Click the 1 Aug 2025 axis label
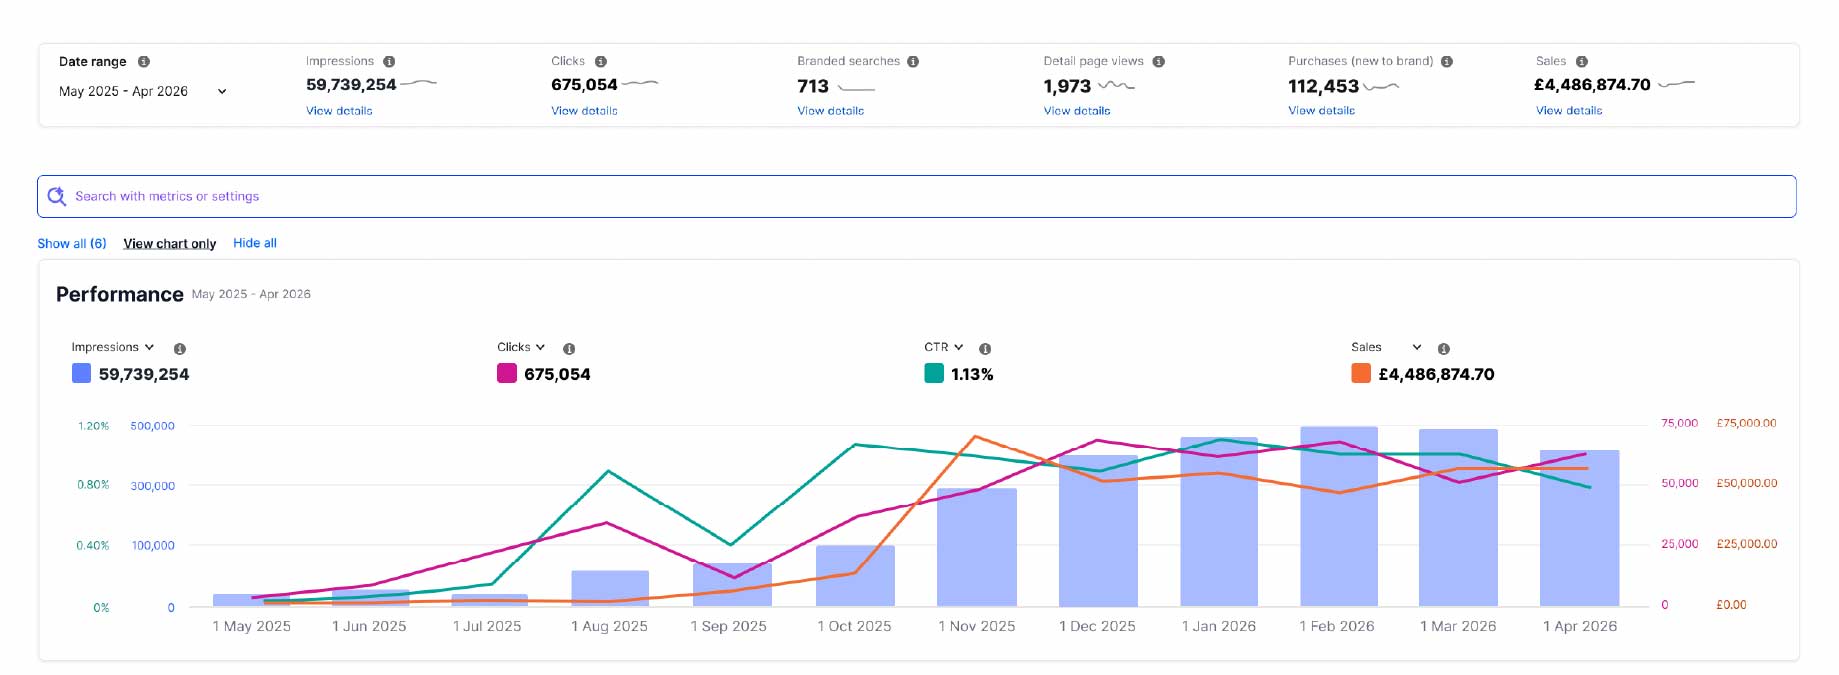Viewport: 1839px width, 675px height. tap(609, 626)
